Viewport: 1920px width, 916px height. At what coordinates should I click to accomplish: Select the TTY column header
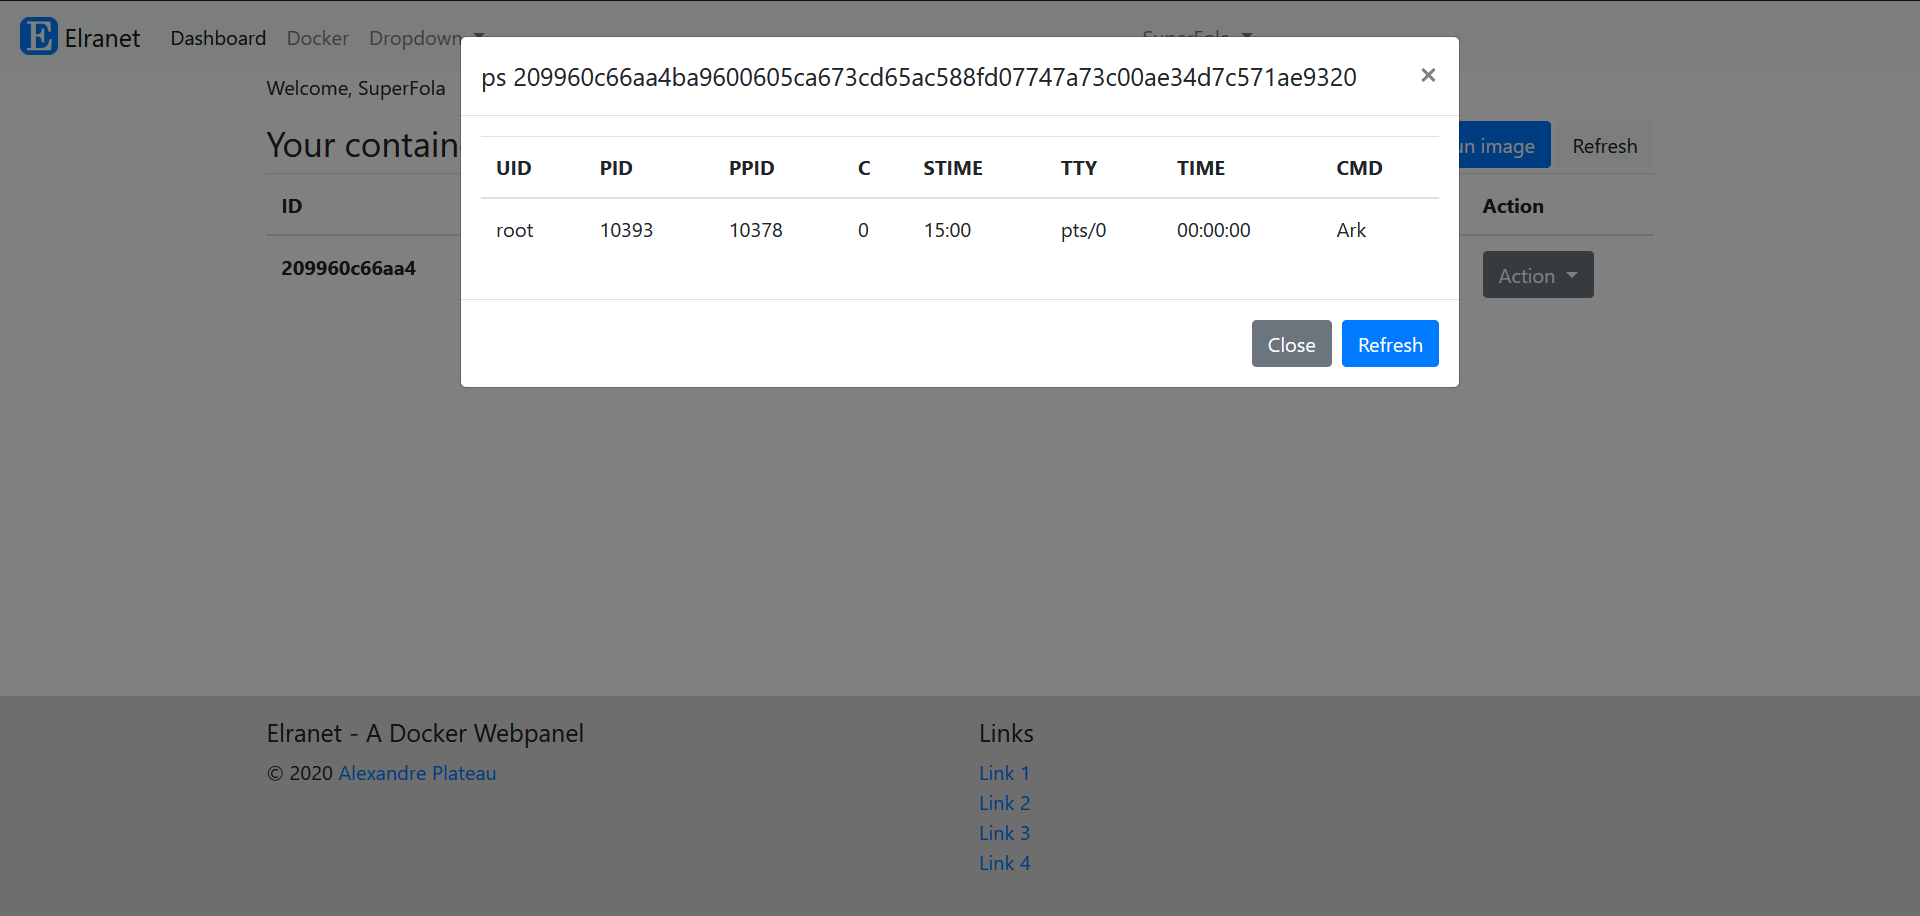[x=1079, y=168]
